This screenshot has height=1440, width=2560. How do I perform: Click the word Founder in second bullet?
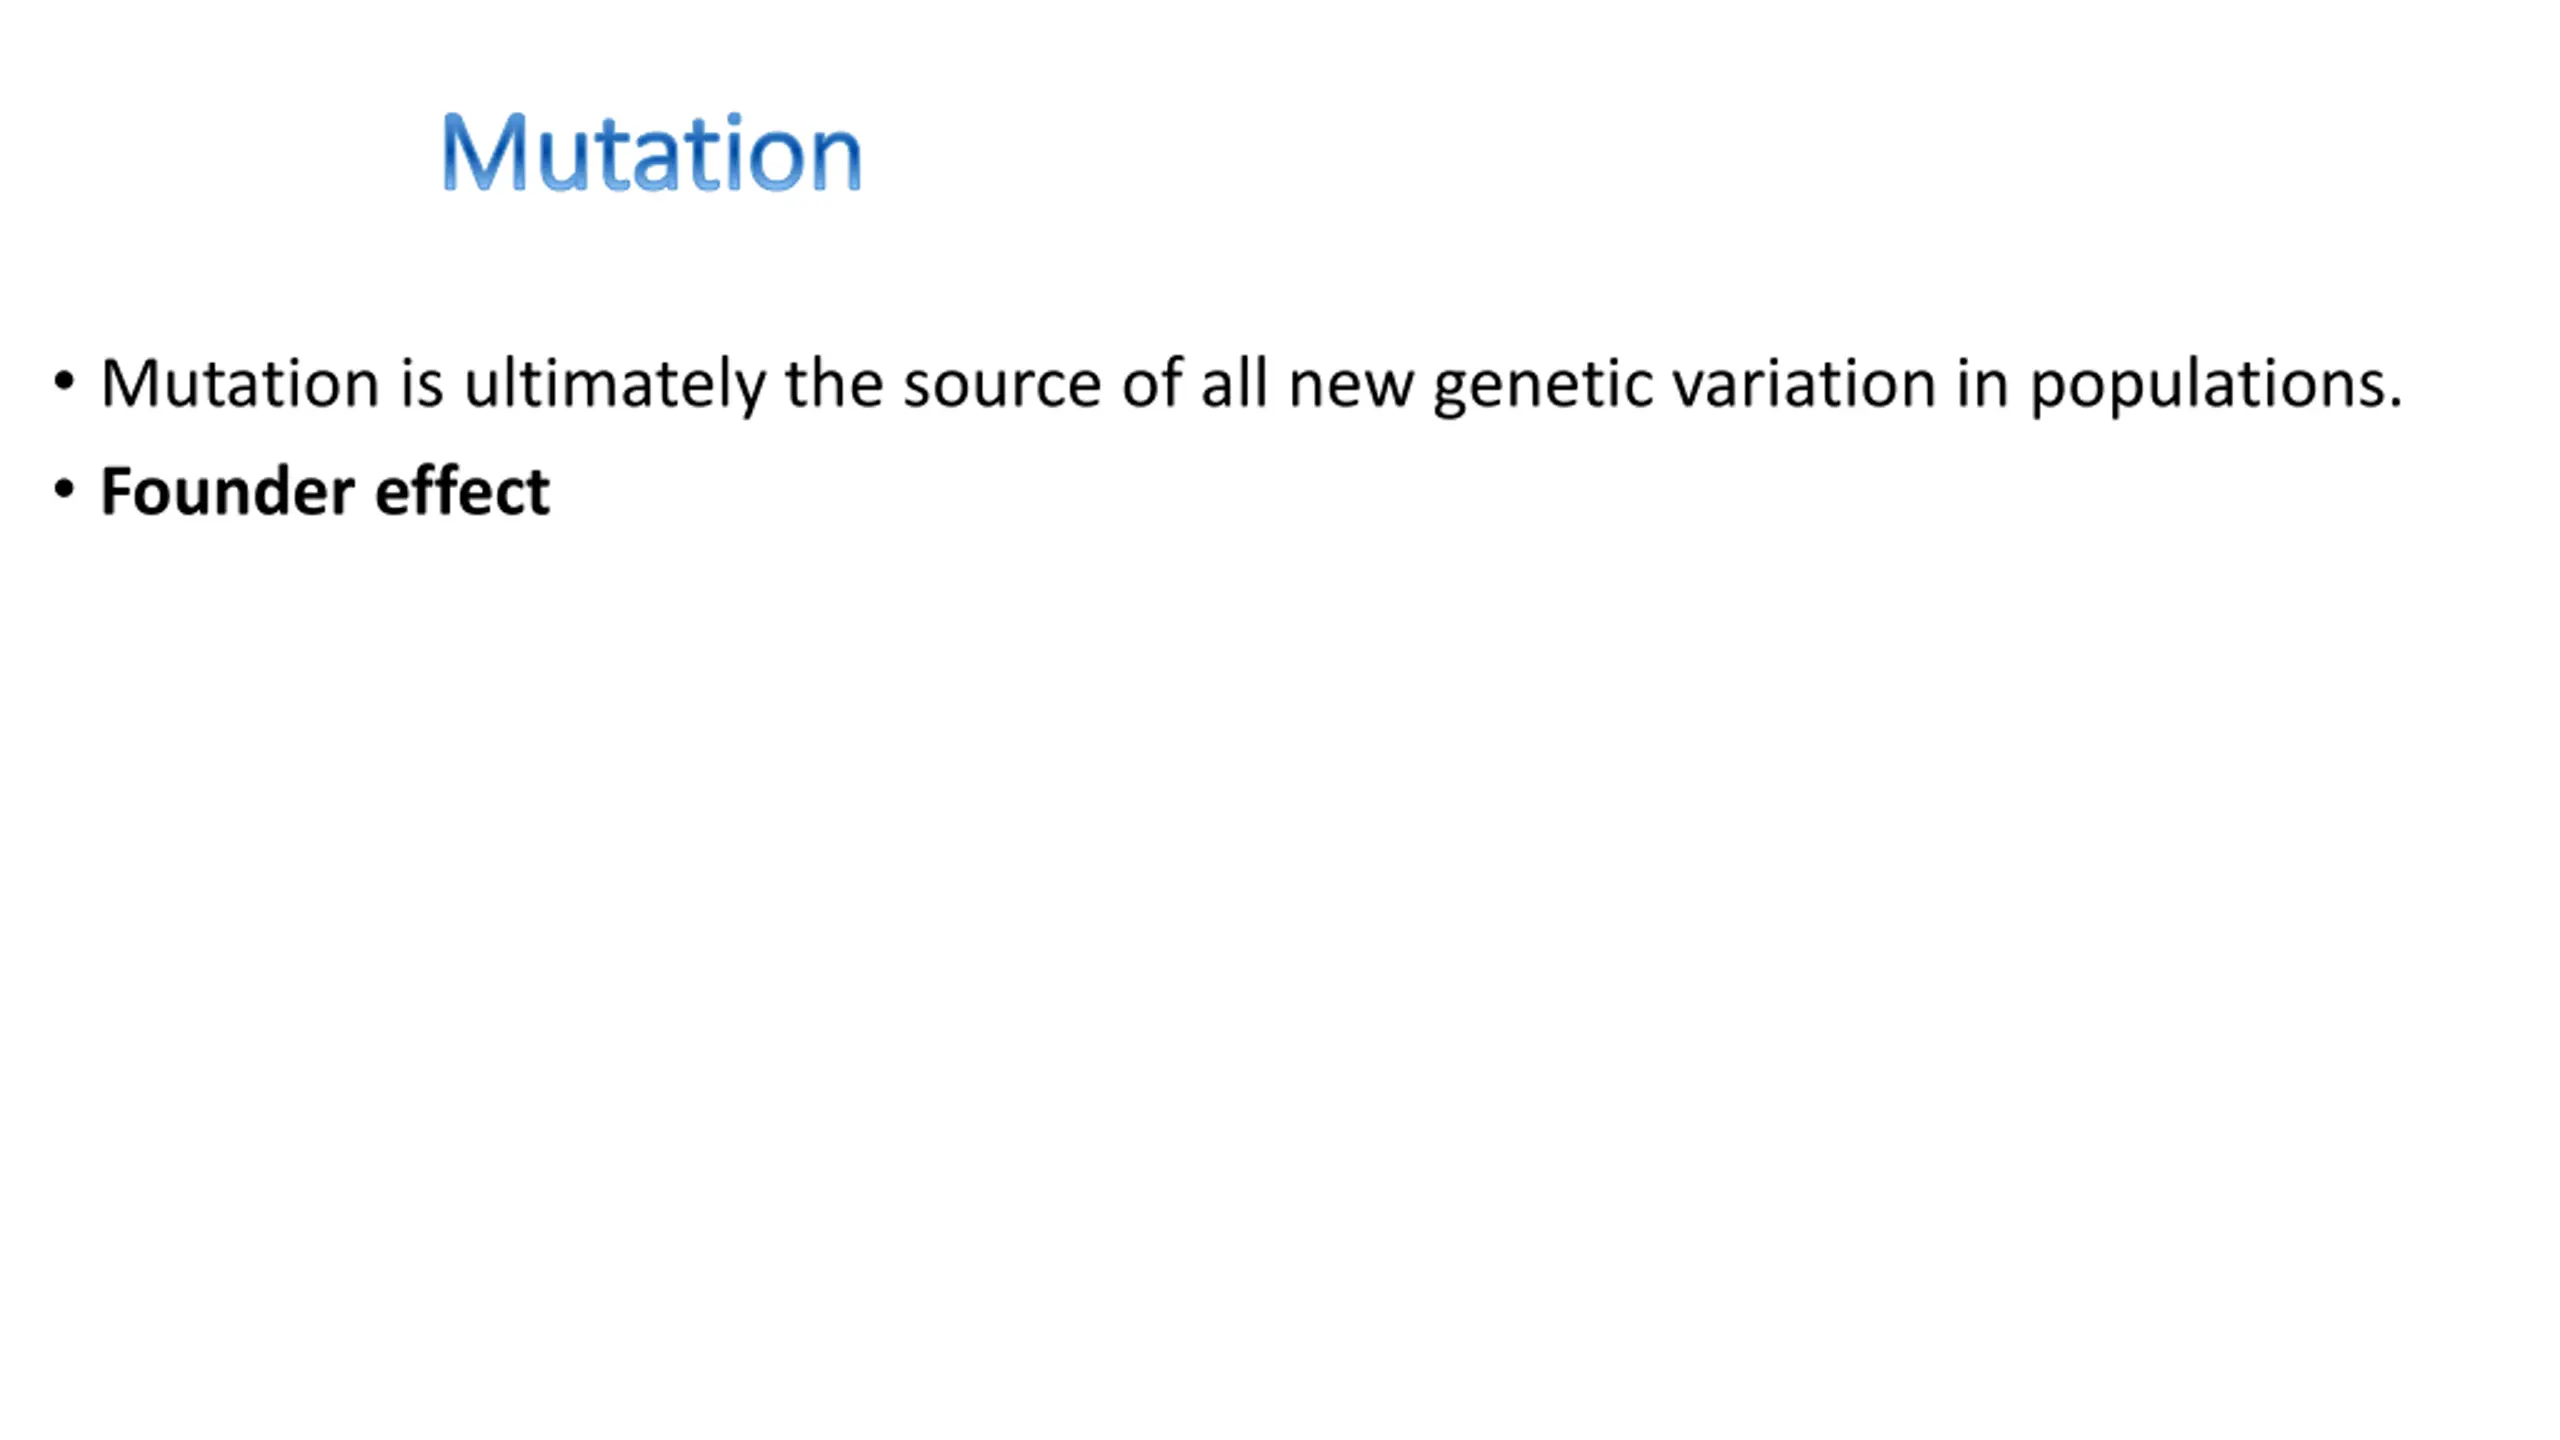[x=228, y=491]
